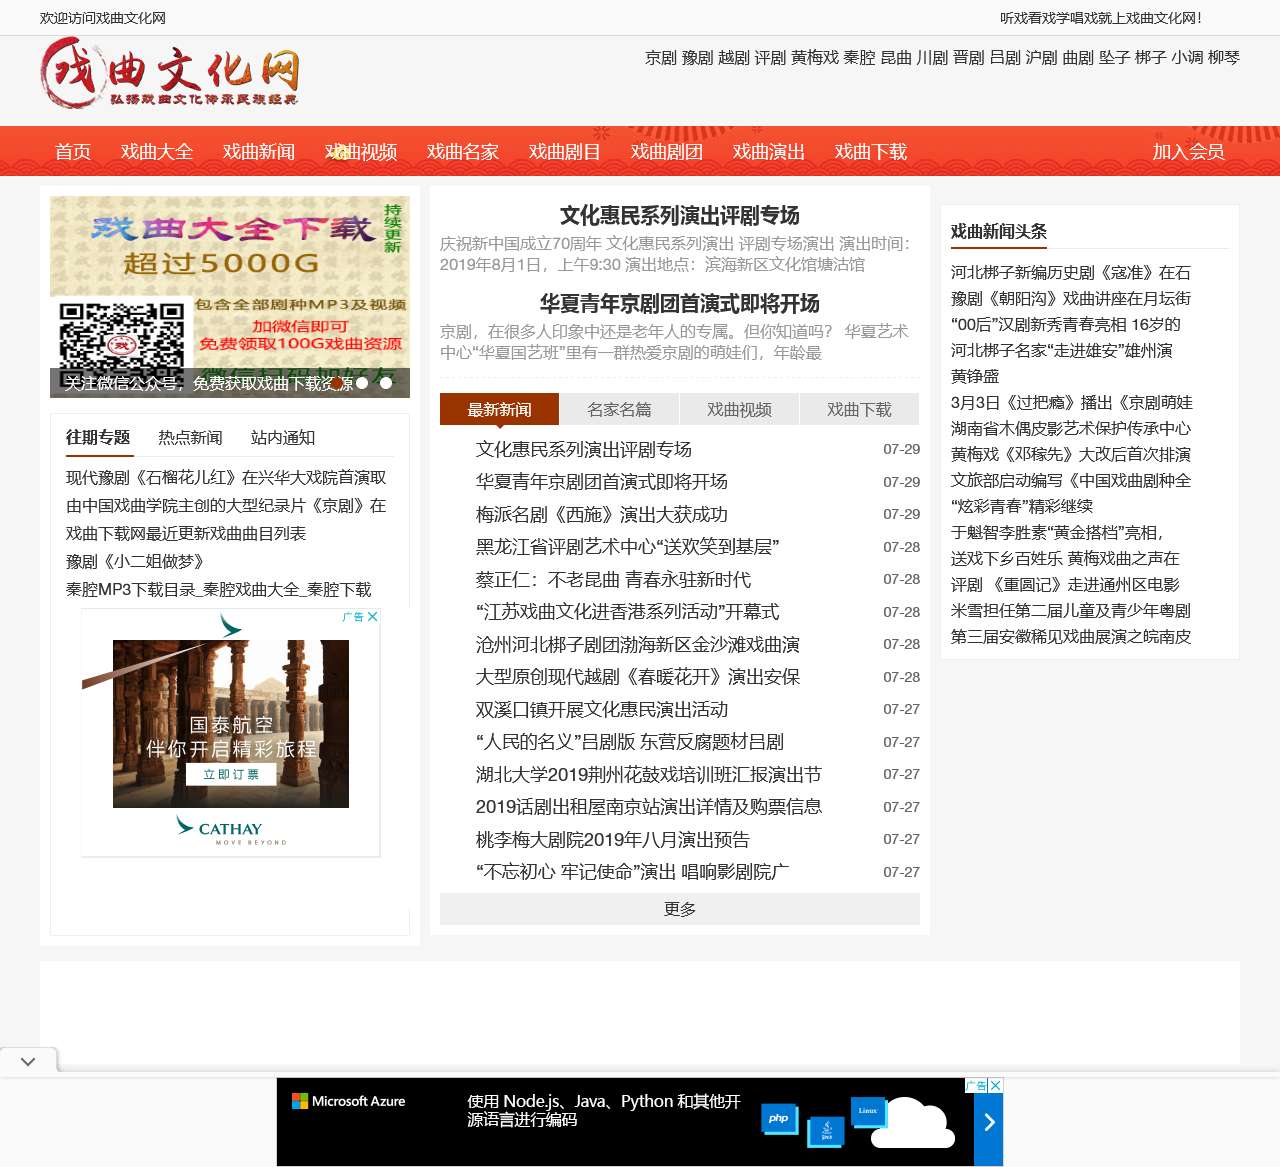Open the 戏曲大全 navigation menu
The image size is (1280, 1167).
pyautogui.click(x=157, y=152)
